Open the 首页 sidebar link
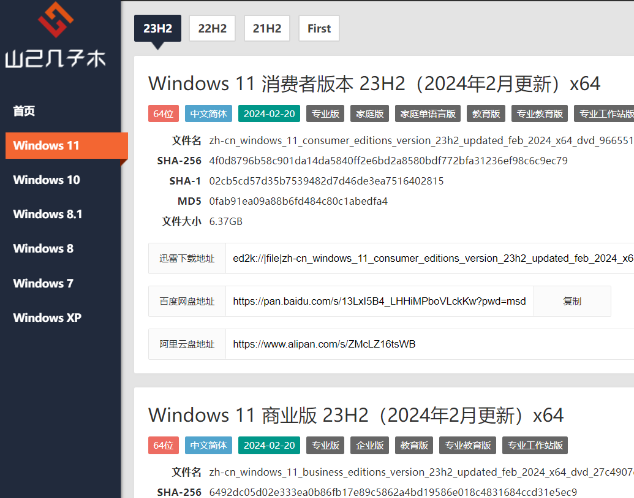 [24, 111]
